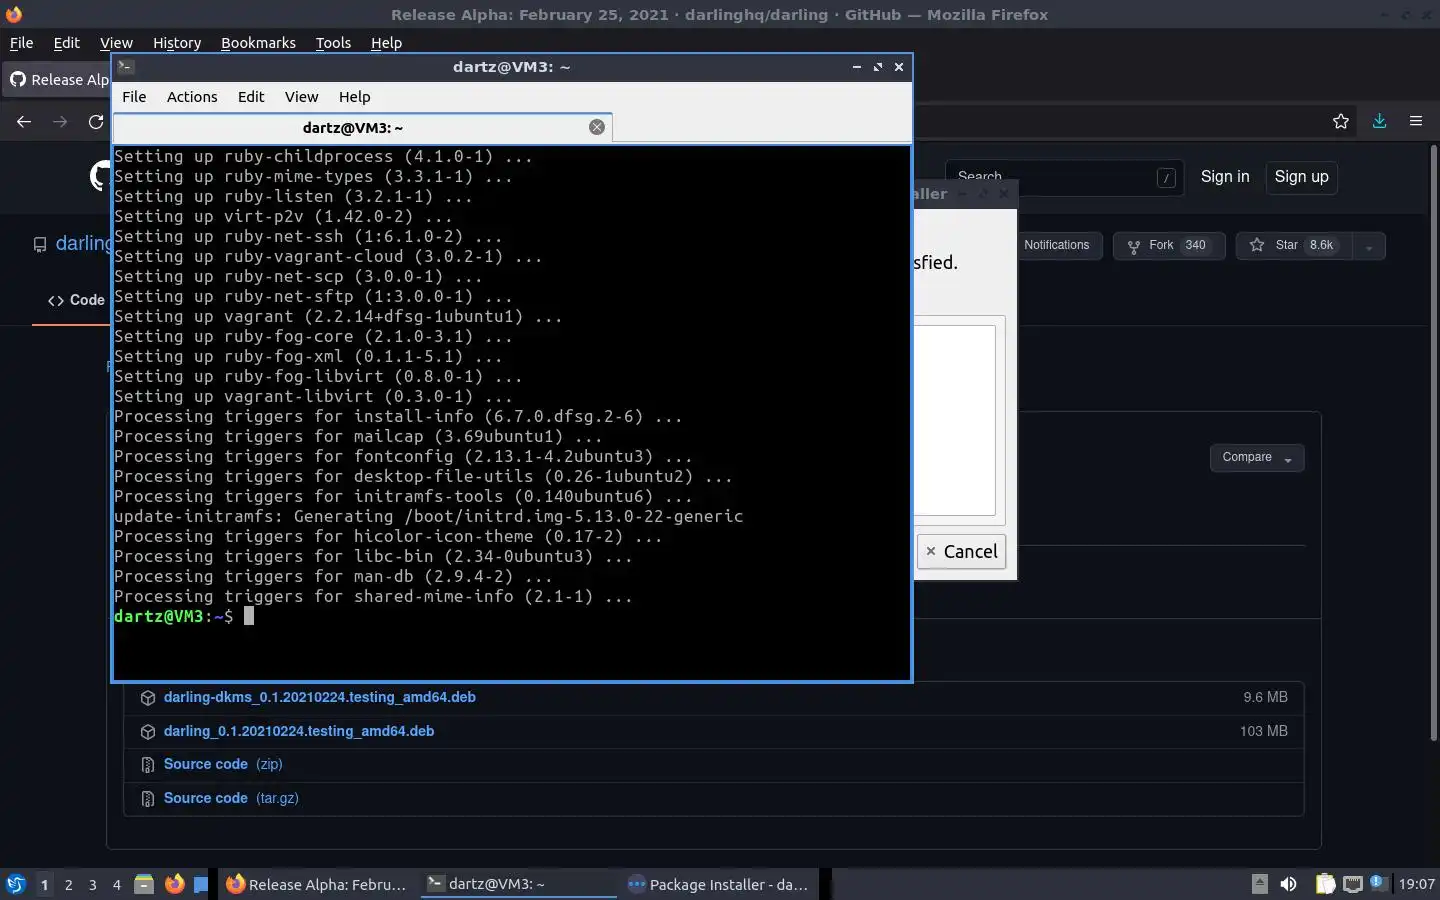This screenshot has width=1440, height=900.
Task: Switch to the Code tab on GitHub
Action: [76, 300]
